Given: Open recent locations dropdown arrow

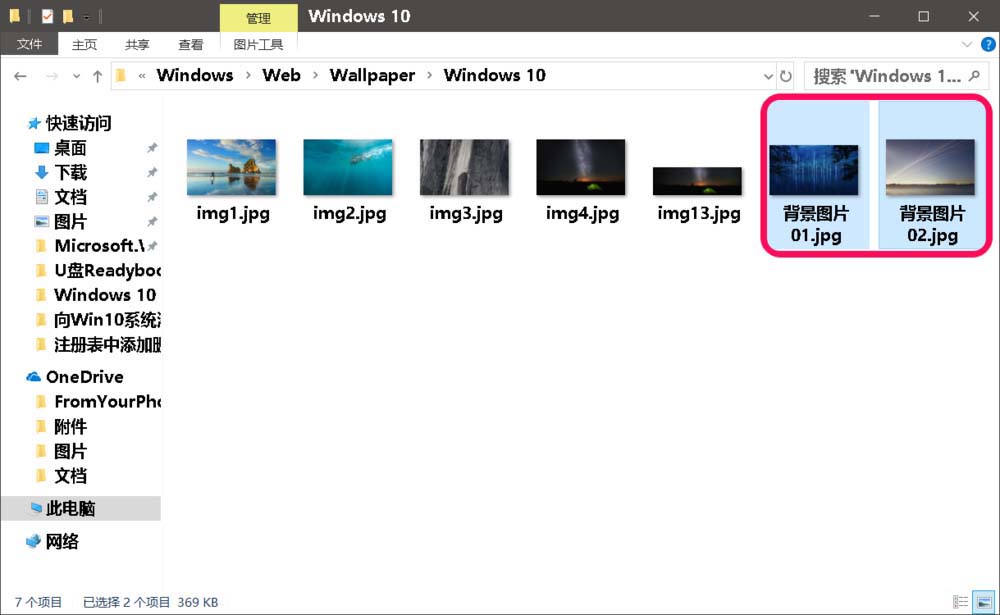Looking at the screenshot, I should point(77,76).
